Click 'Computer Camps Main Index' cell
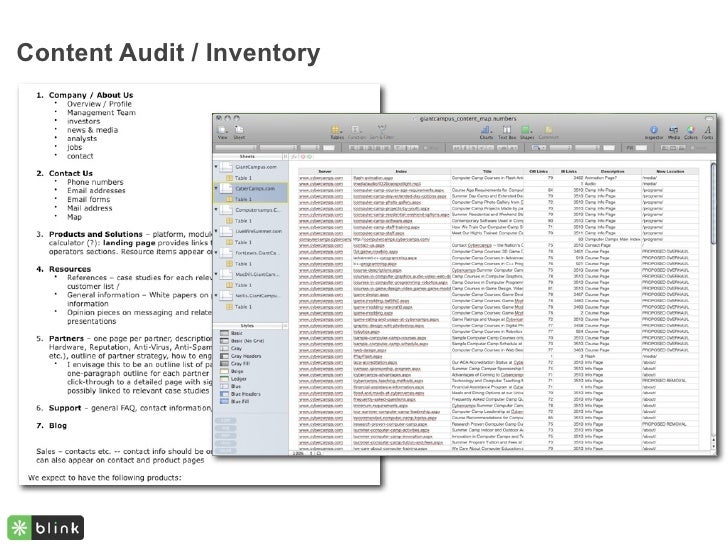 [x=612, y=239]
